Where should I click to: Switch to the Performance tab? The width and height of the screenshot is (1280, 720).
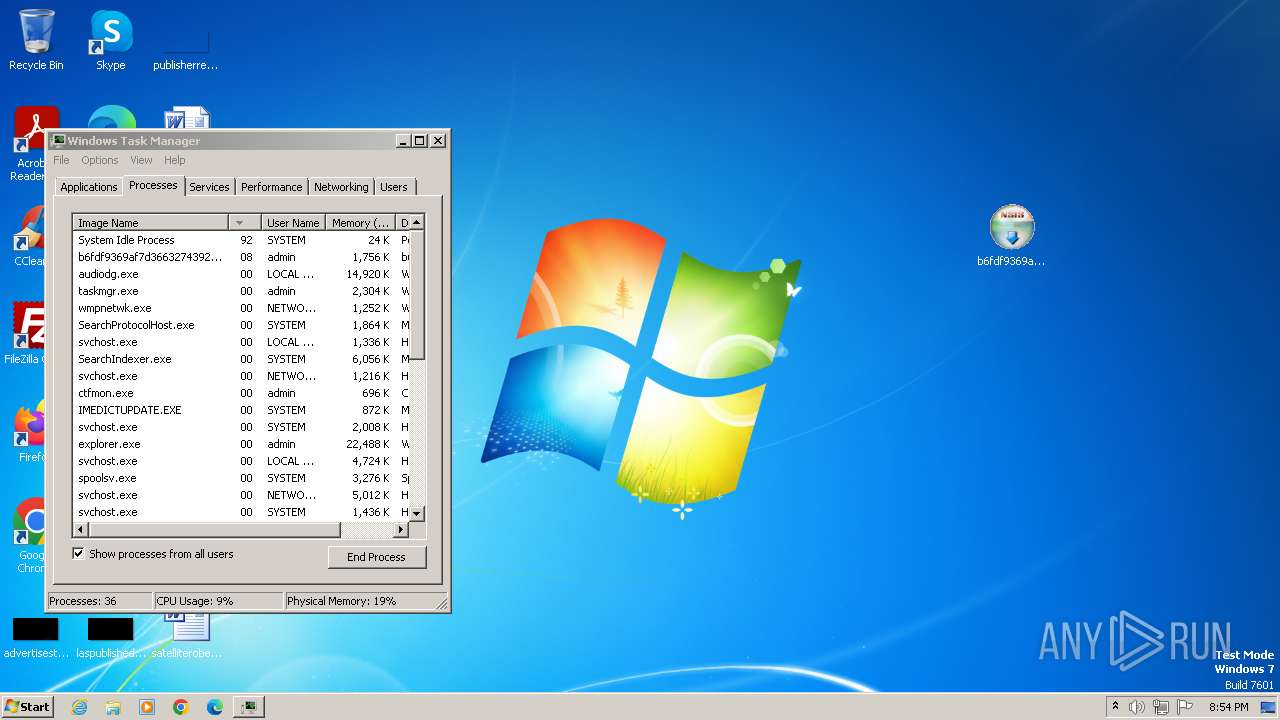point(271,187)
